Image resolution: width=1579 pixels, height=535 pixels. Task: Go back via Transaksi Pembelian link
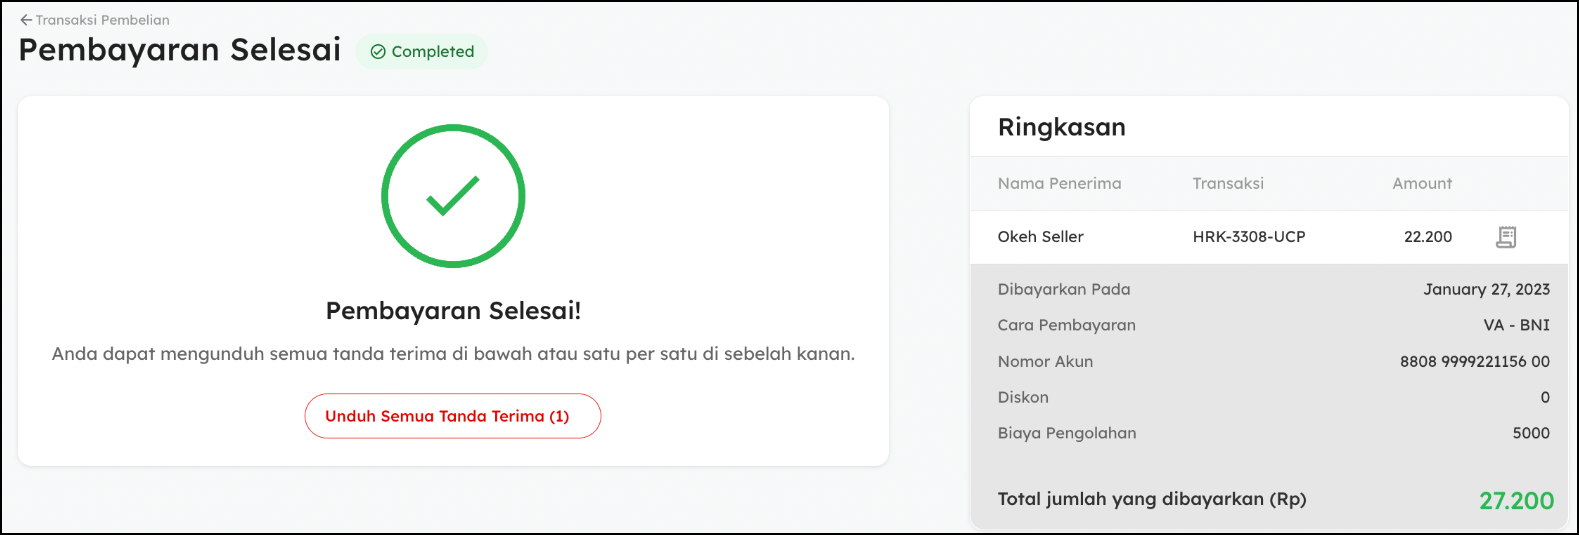(102, 20)
